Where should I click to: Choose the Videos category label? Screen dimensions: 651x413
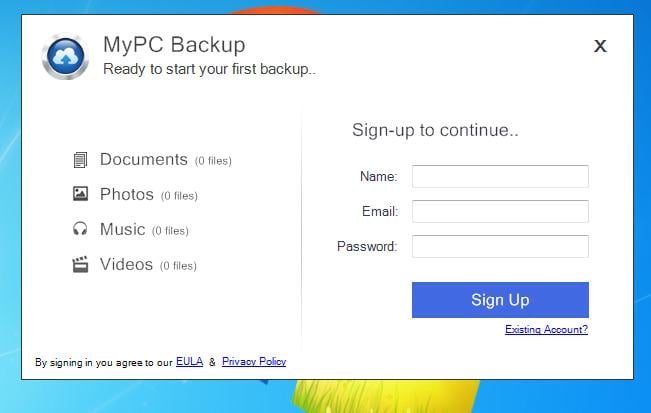pos(127,264)
